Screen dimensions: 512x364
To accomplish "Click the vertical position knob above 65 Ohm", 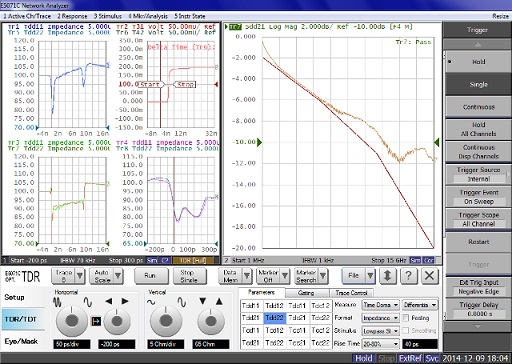I will (211, 322).
